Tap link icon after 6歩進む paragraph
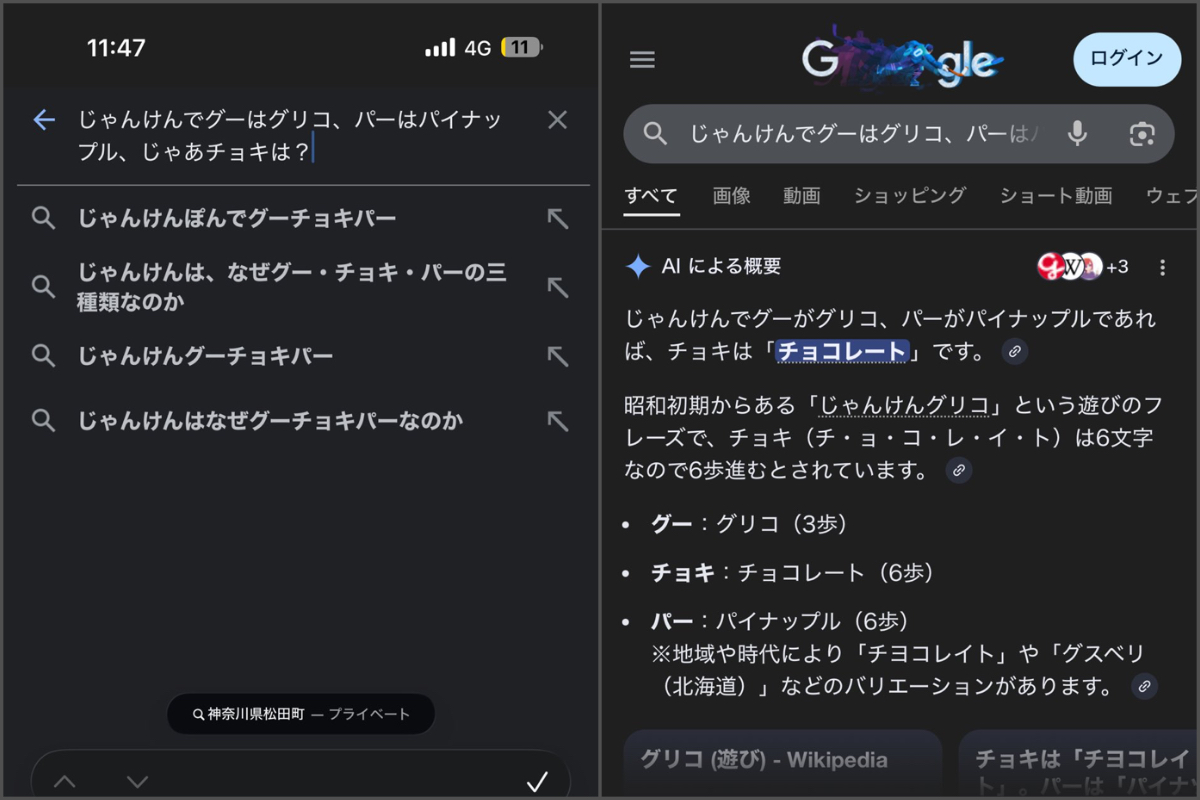Image resolution: width=1200 pixels, height=800 pixels. 958,470
